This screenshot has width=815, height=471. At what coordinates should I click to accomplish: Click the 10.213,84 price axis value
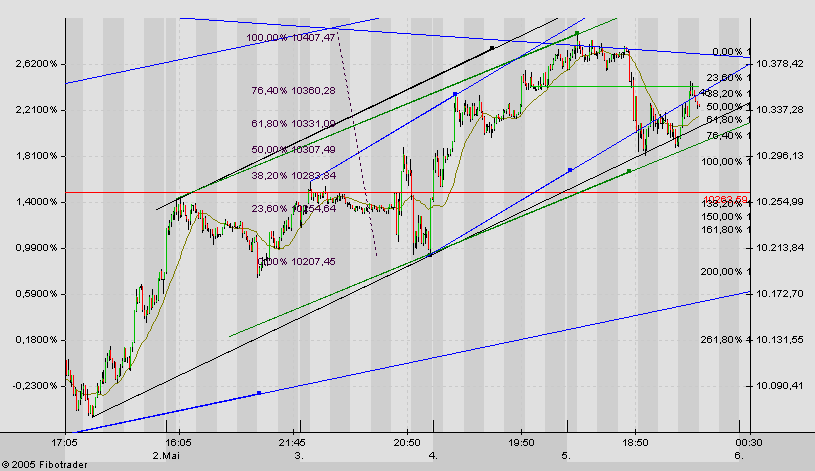780,248
